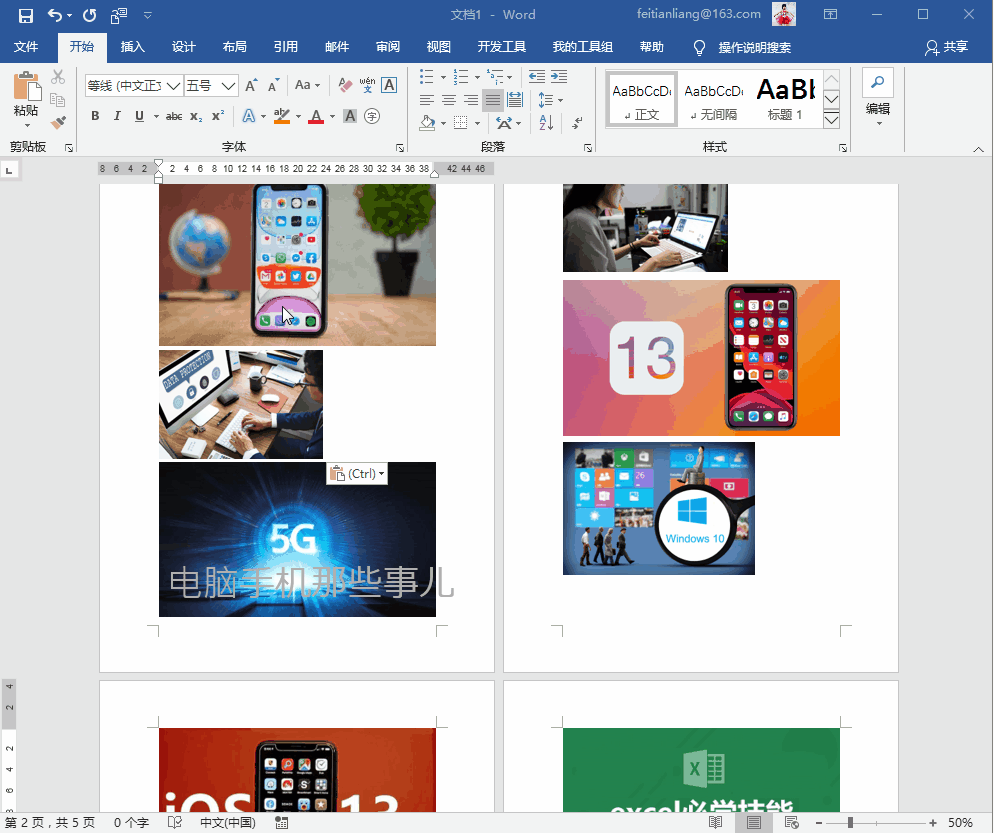Toggle Italic formatting
Image resolution: width=994 pixels, height=833 pixels.
point(117,116)
